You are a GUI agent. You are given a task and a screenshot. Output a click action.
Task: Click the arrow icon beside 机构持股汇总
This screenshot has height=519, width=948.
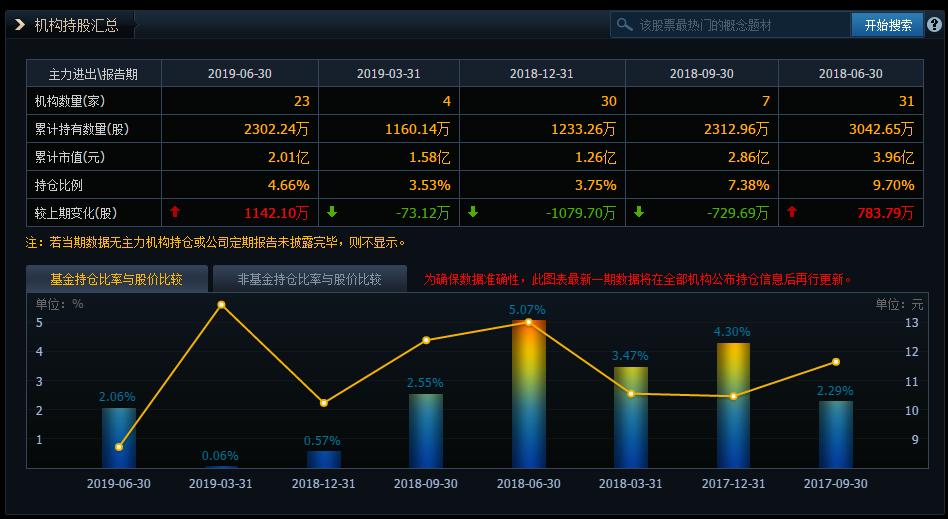19,25
